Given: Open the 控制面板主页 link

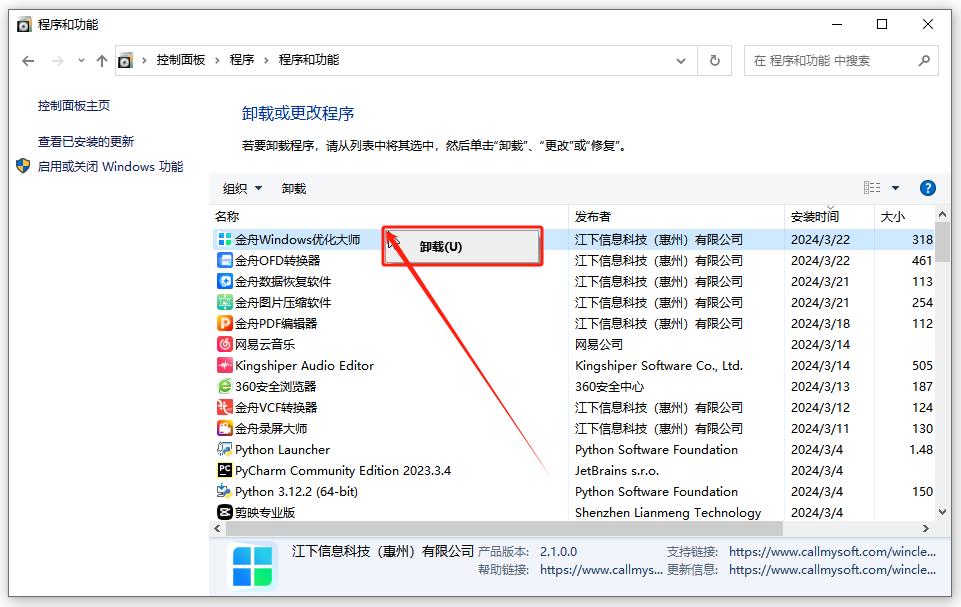Looking at the screenshot, I should click(x=74, y=106).
